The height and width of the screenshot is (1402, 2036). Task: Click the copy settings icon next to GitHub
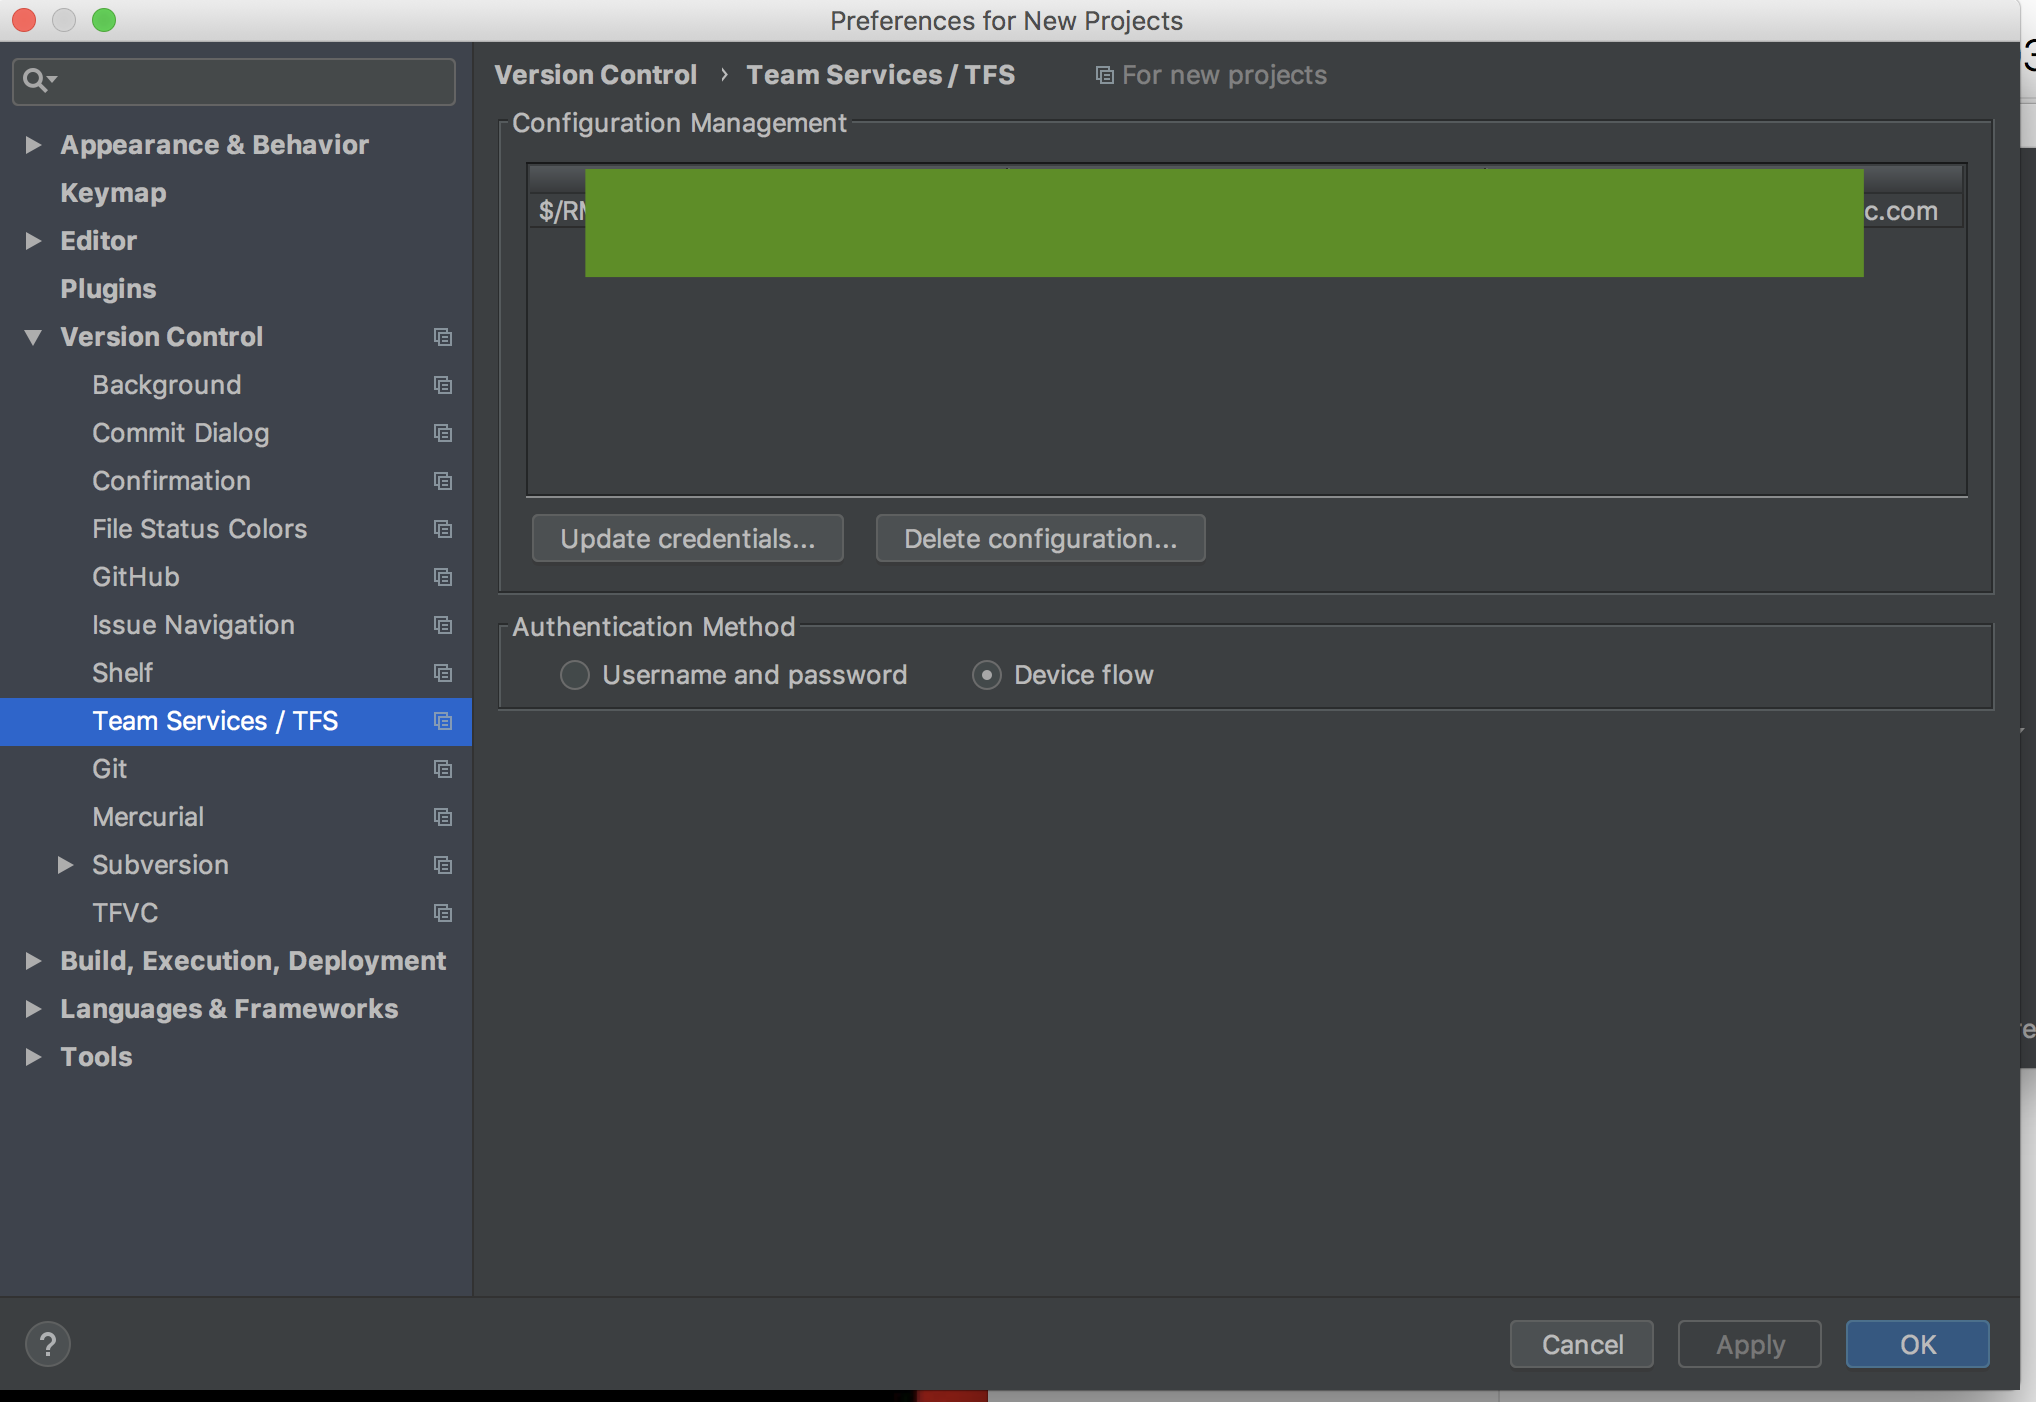tap(443, 577)
